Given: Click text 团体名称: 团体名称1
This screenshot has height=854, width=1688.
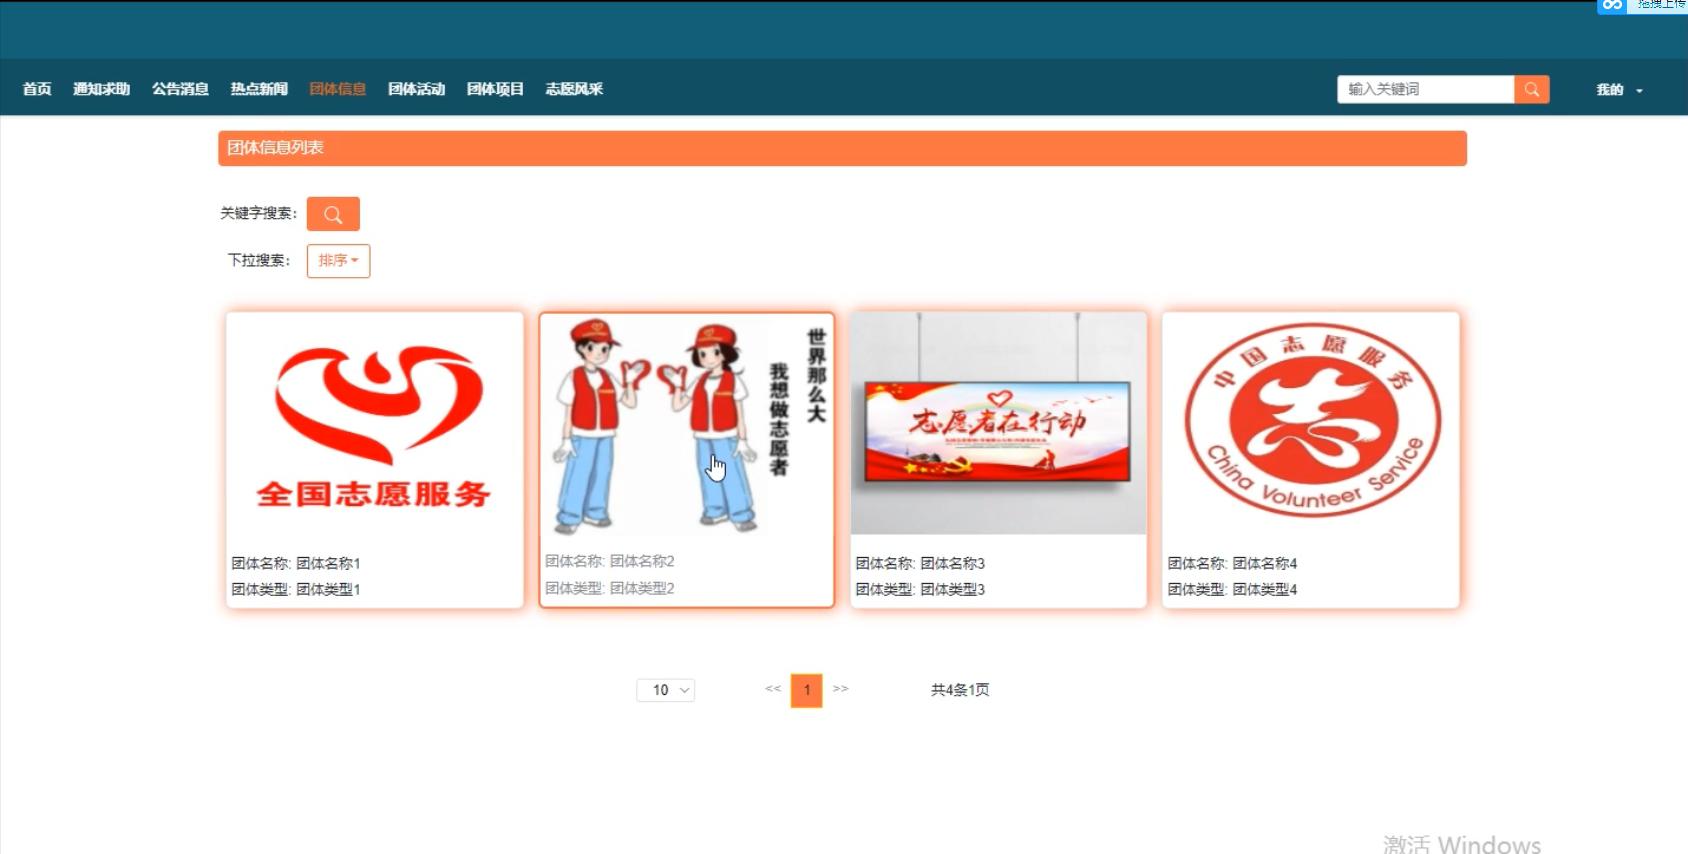Looking at the screenshot, I should click(x=296, y=564).
